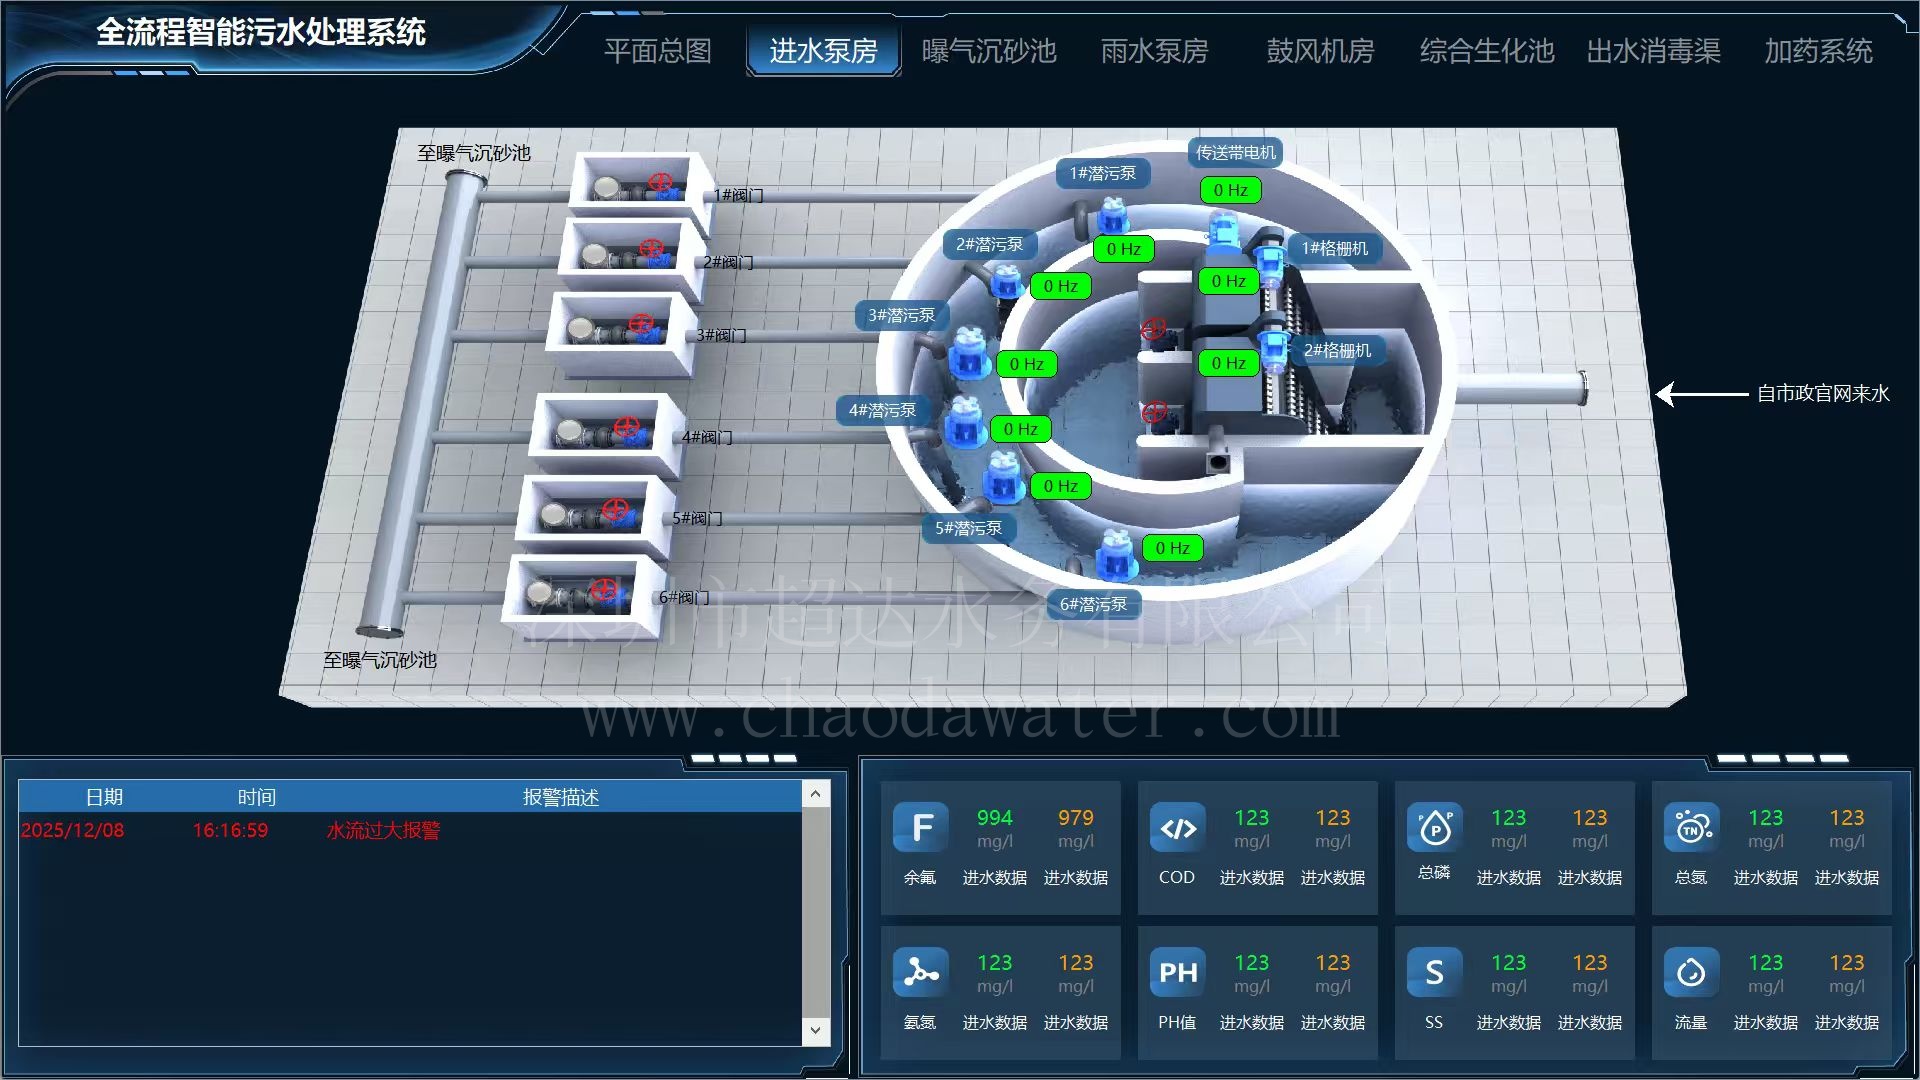Click the PH值 icon
The height and width of the screenshot is (1080, 1920).
[1178, 972]
